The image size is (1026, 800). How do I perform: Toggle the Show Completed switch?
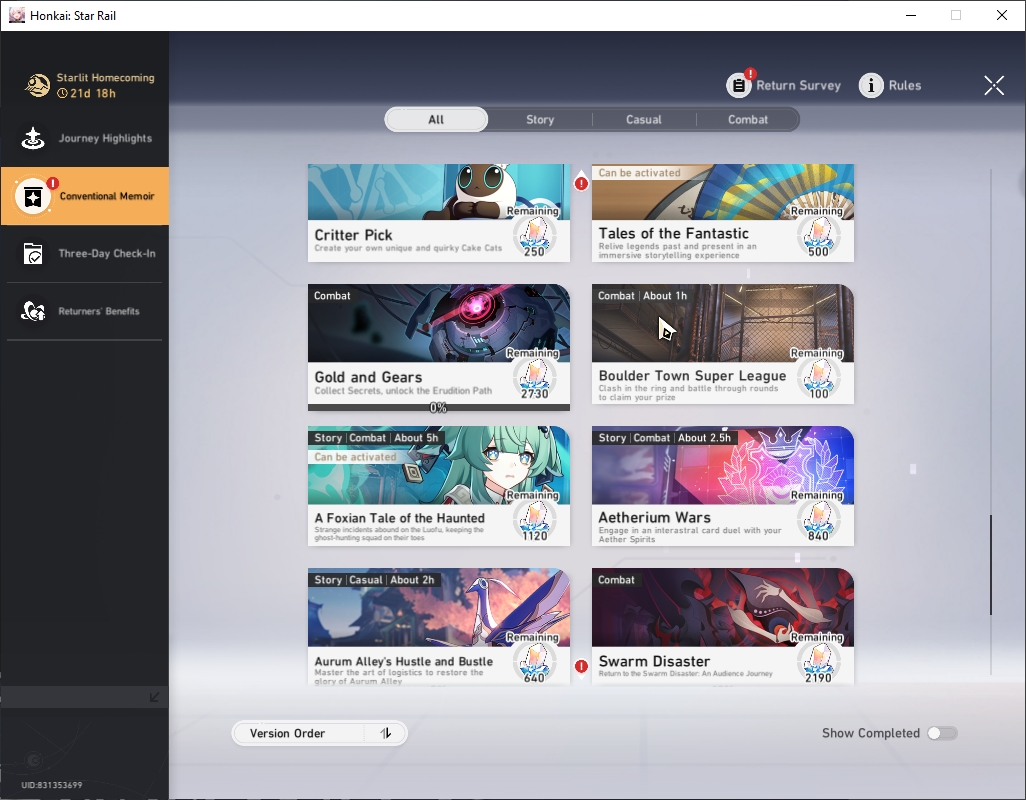pos(942,733)
